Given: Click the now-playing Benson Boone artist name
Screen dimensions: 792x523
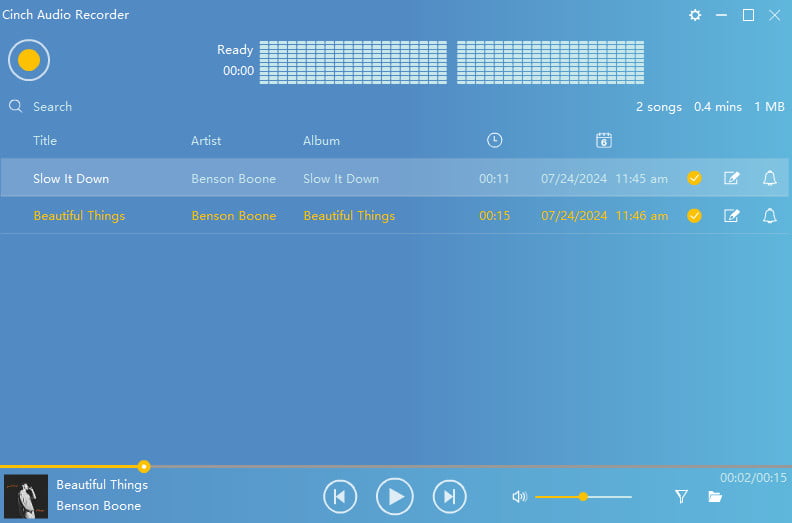Looking at the screenshot, I should 99,505.
